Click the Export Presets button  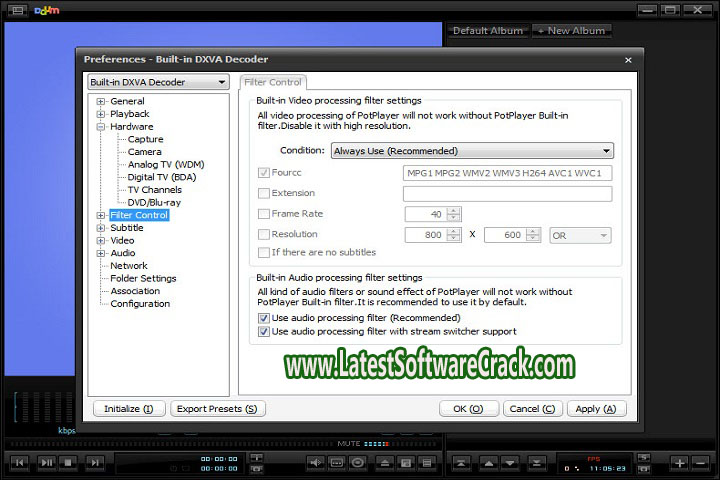pos(217,408)
